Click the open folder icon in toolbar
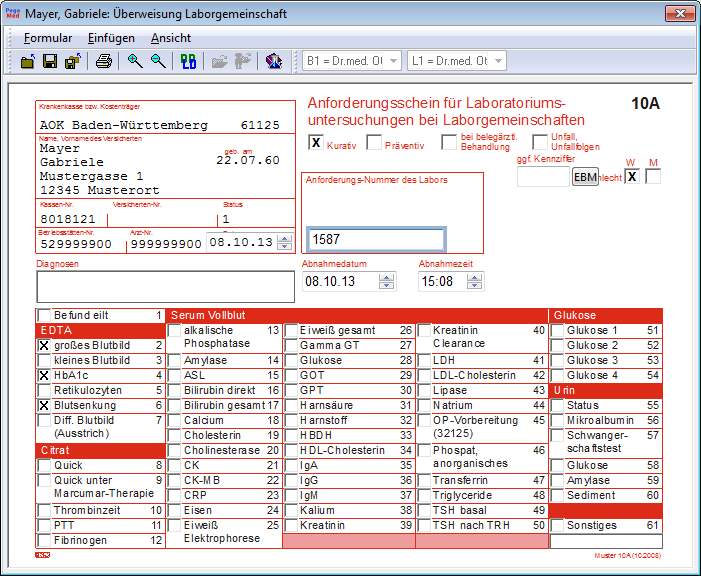The width and height of the screenshot is (701, 576). (28, 62)
